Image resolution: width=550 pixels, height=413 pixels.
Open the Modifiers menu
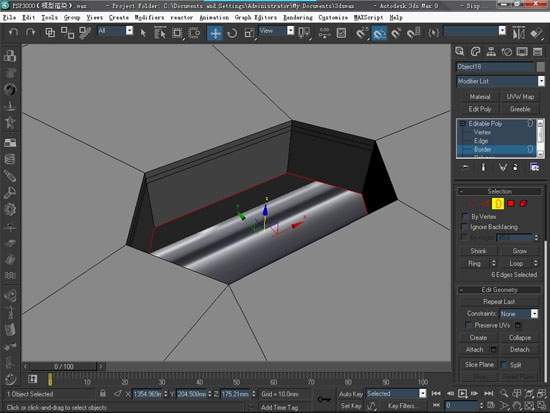[149, 18]
